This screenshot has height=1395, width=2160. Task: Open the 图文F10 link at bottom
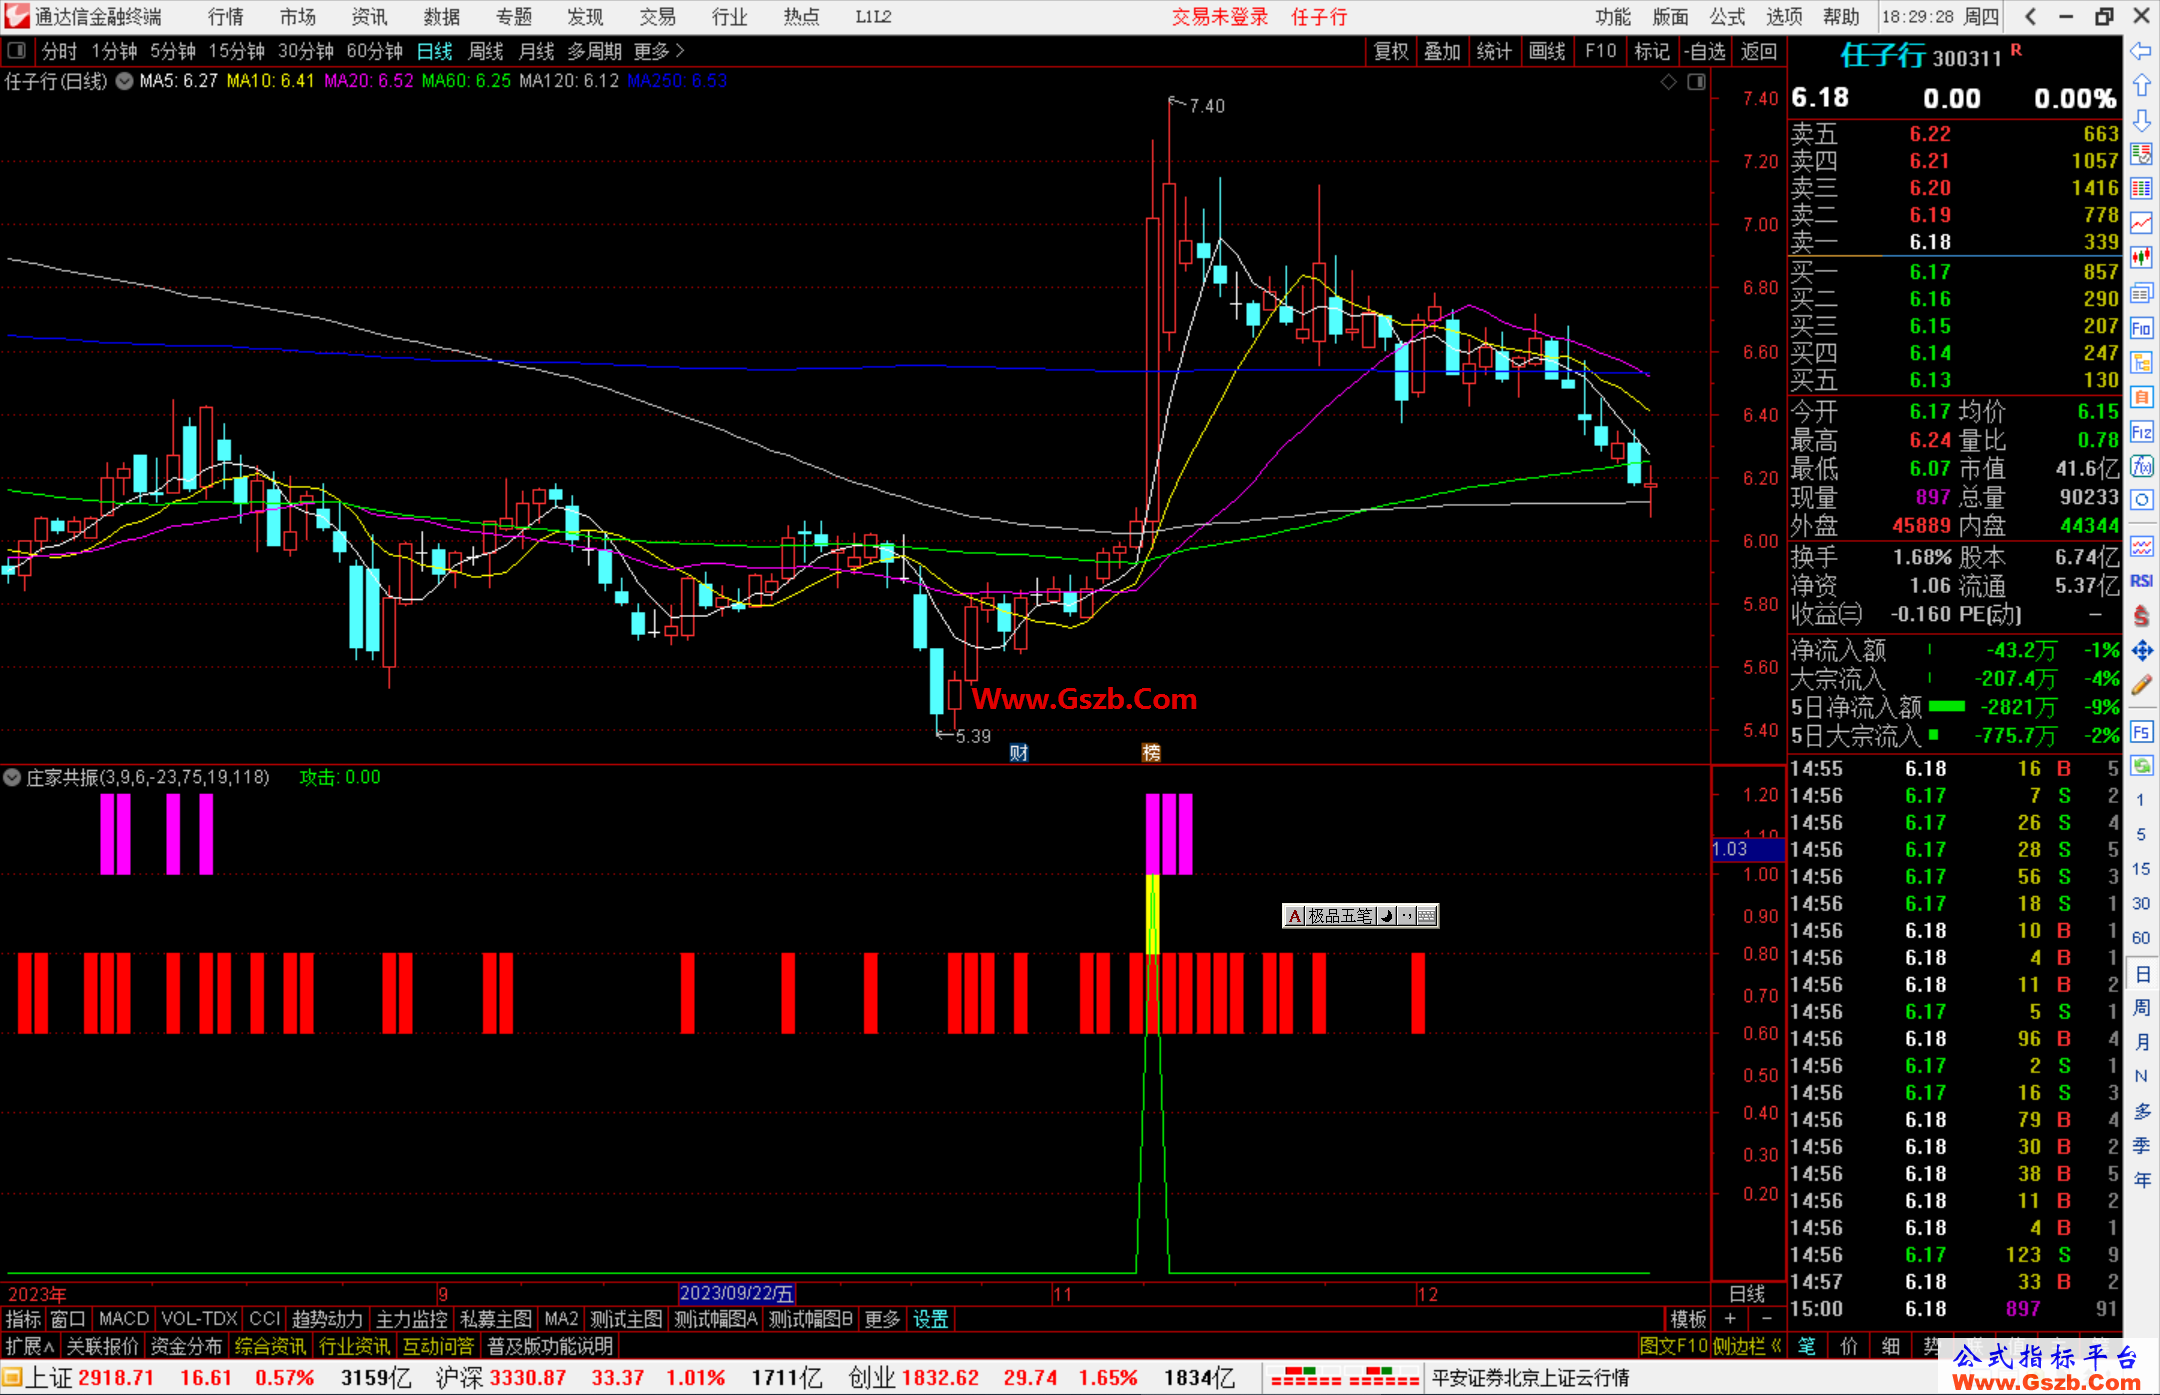(x=1673, y=1346)
